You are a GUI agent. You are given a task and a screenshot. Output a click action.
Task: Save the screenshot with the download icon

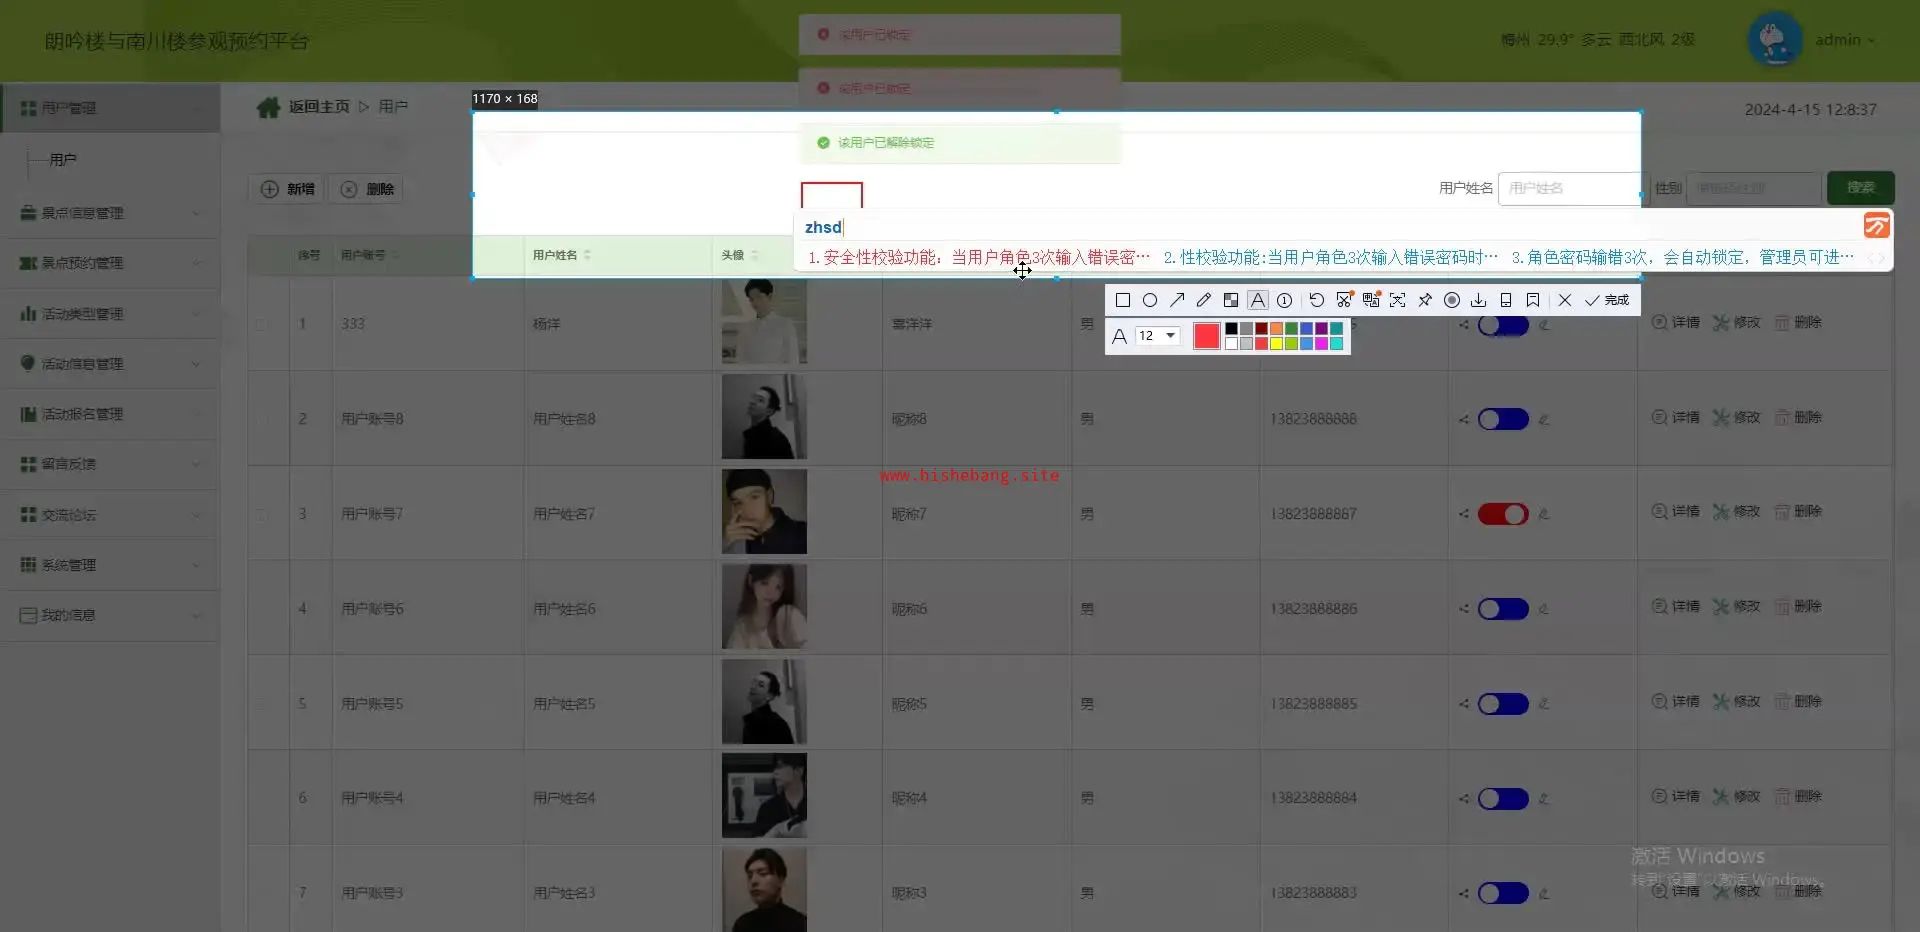(x=1479, y=300)
